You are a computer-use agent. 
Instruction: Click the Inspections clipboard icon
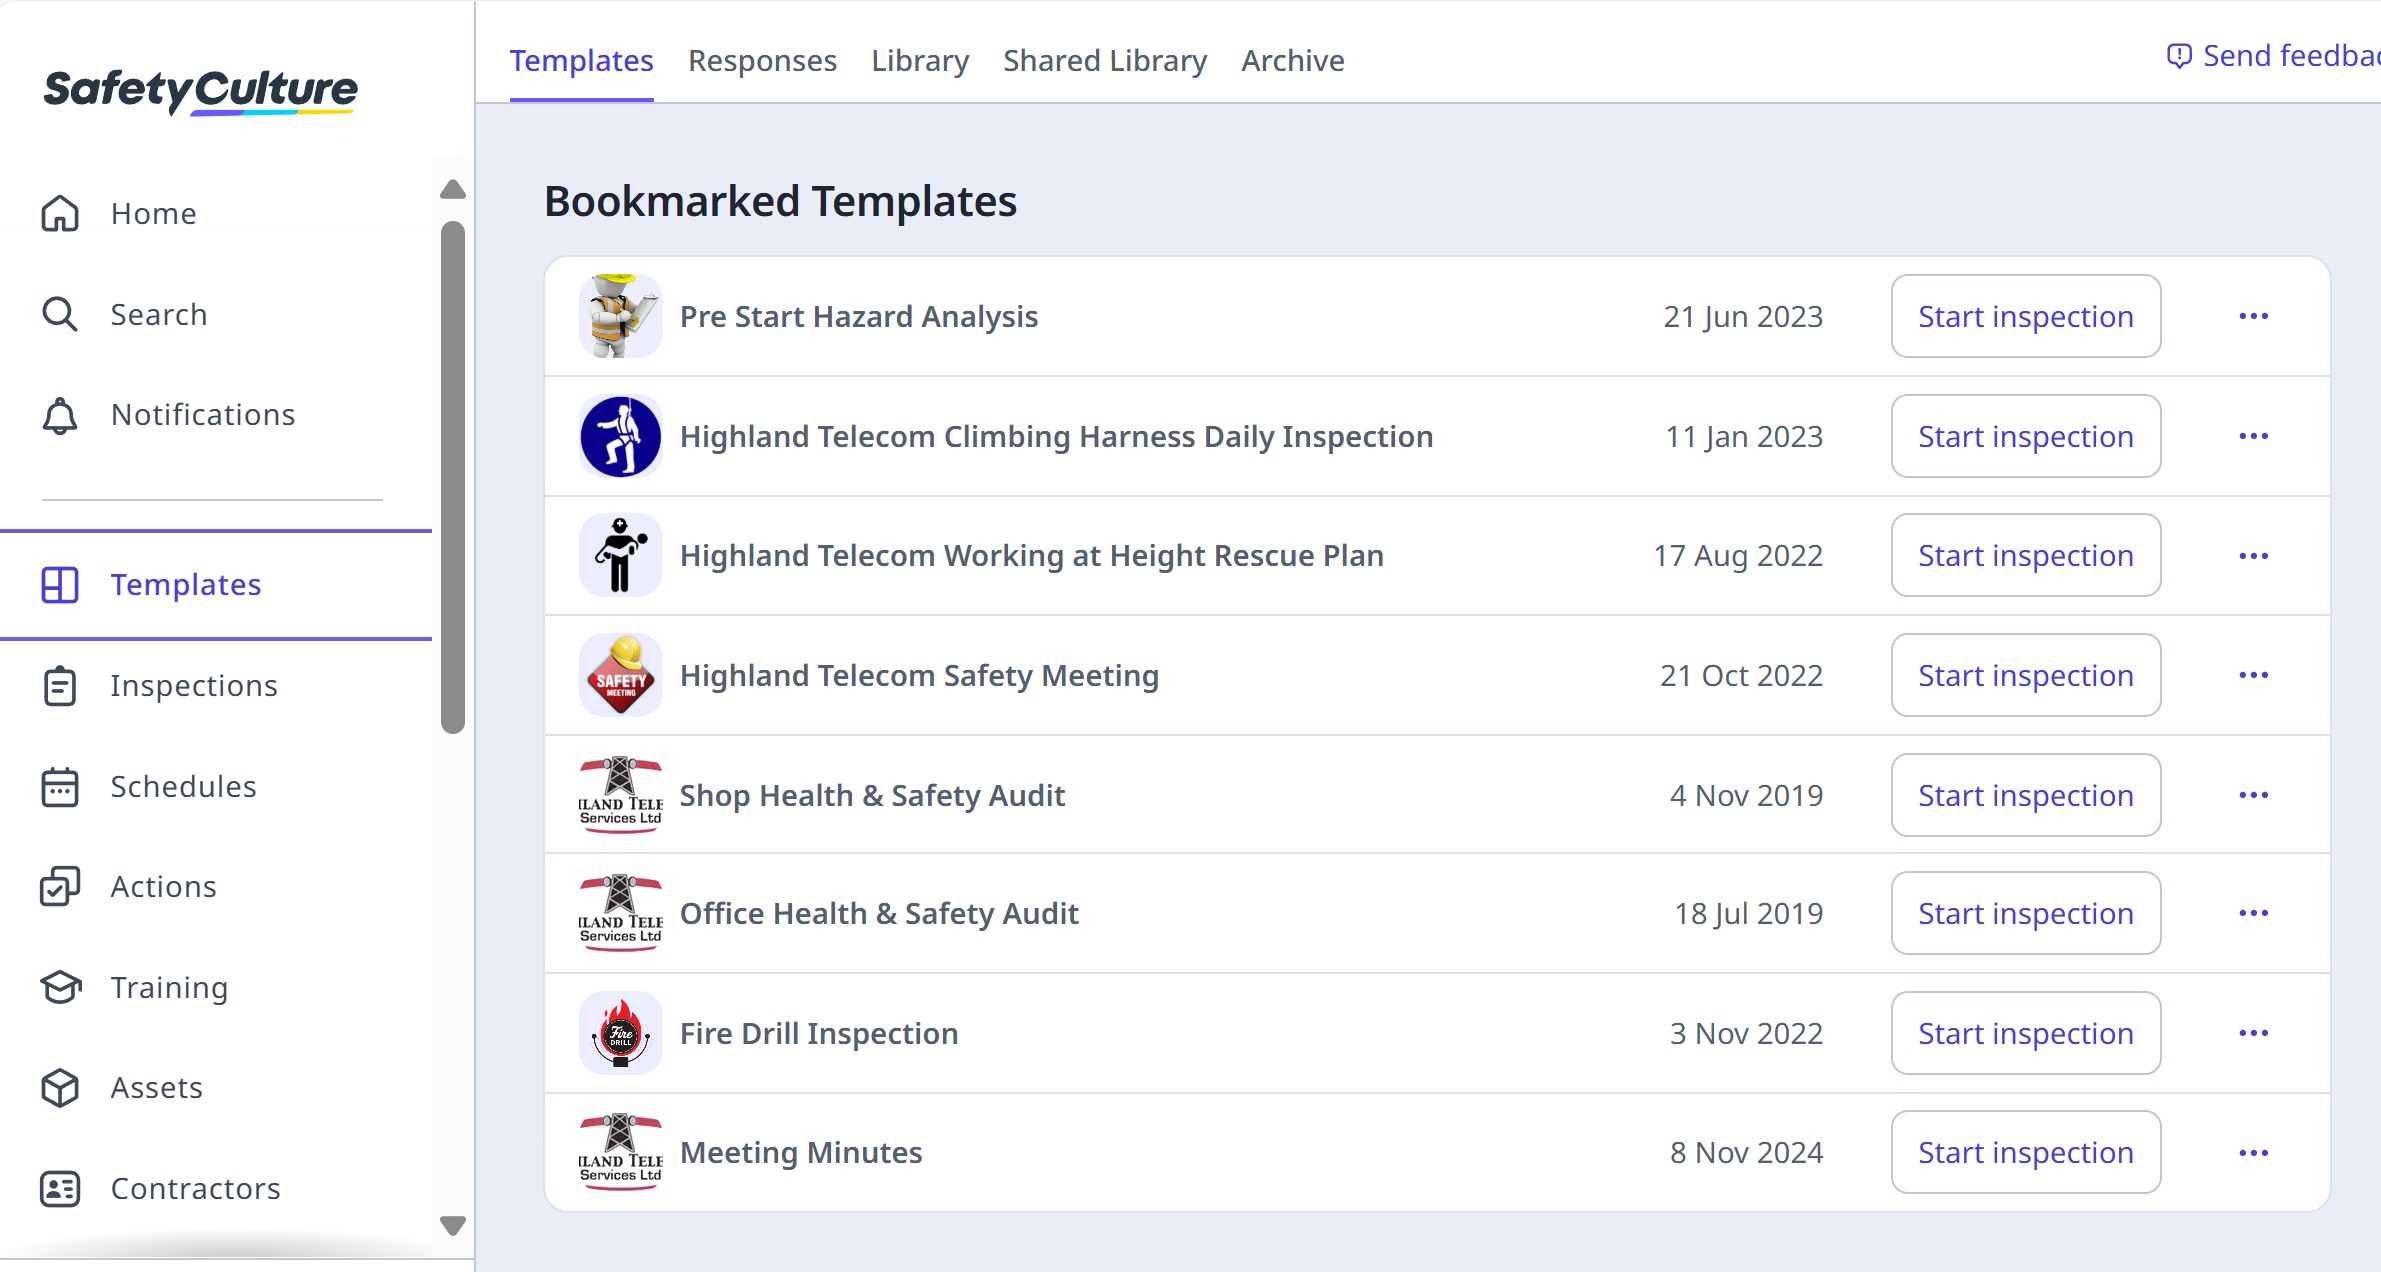(x=60, y=686)
